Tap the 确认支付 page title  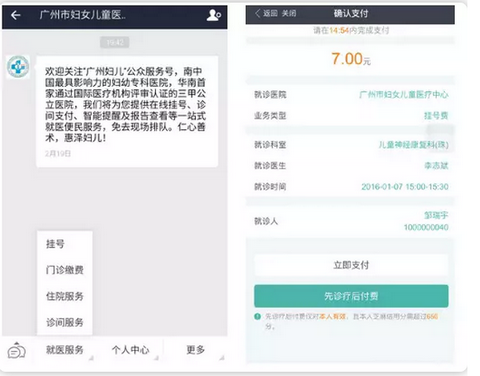coord(351,14)
